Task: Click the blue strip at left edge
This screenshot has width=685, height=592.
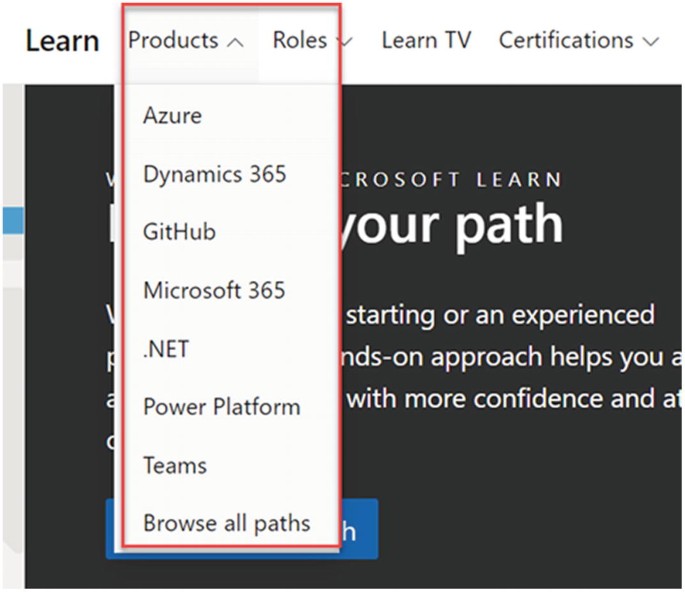Action: pyautogui.click(x=11, y=220)
